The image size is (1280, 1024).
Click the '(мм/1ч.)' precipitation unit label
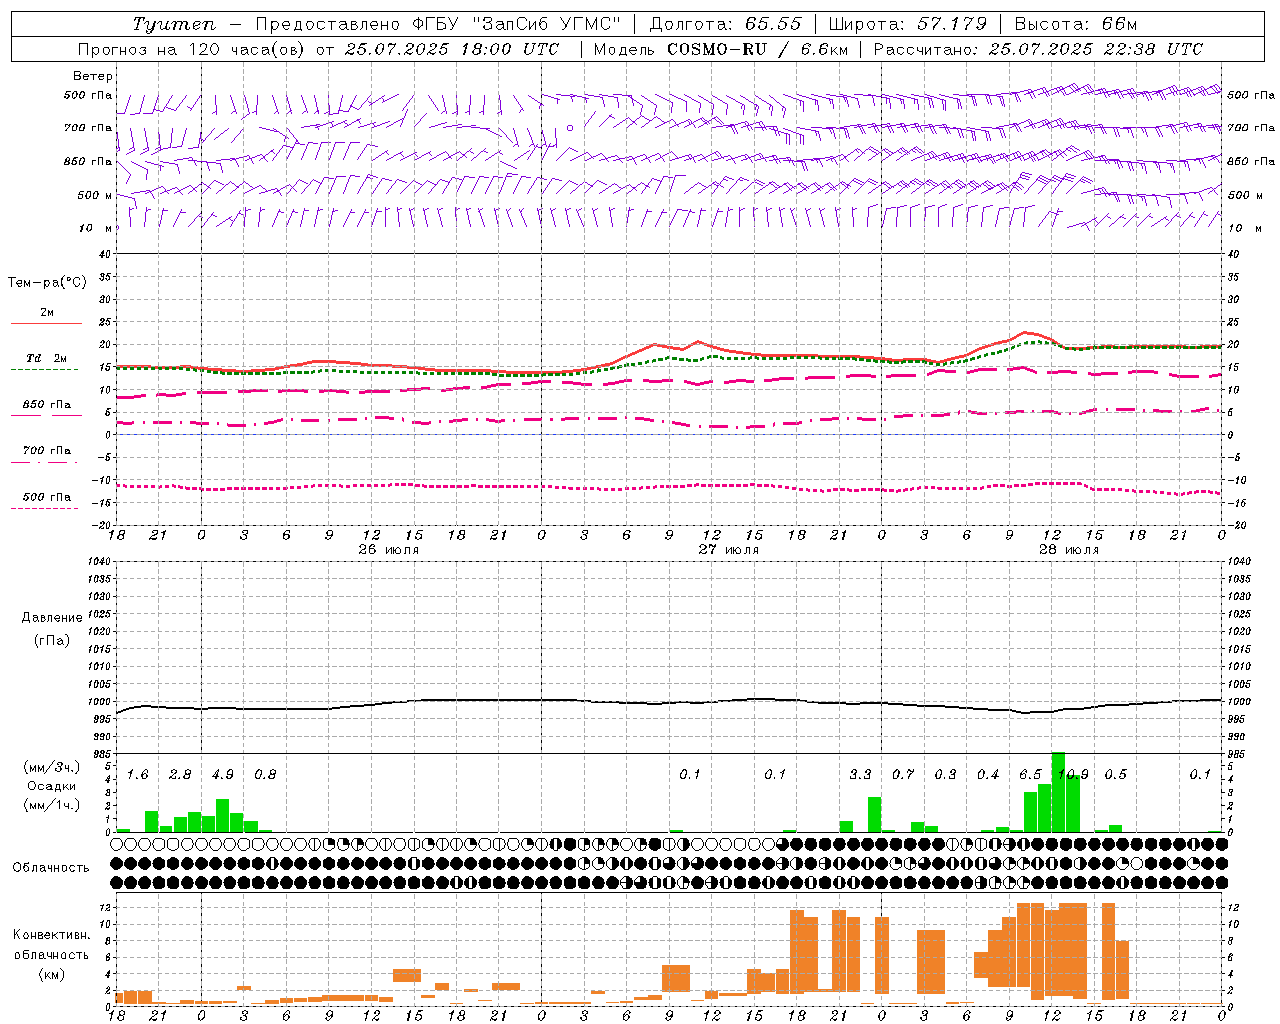pyautogui.click(x=52, y=805)
